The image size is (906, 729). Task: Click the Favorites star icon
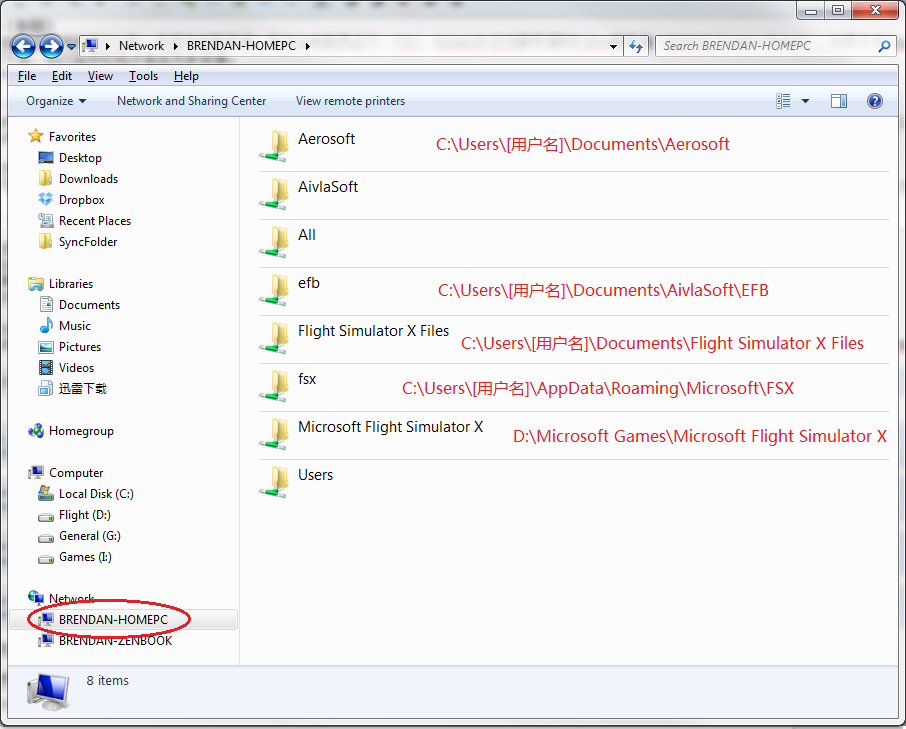point(36,136)
